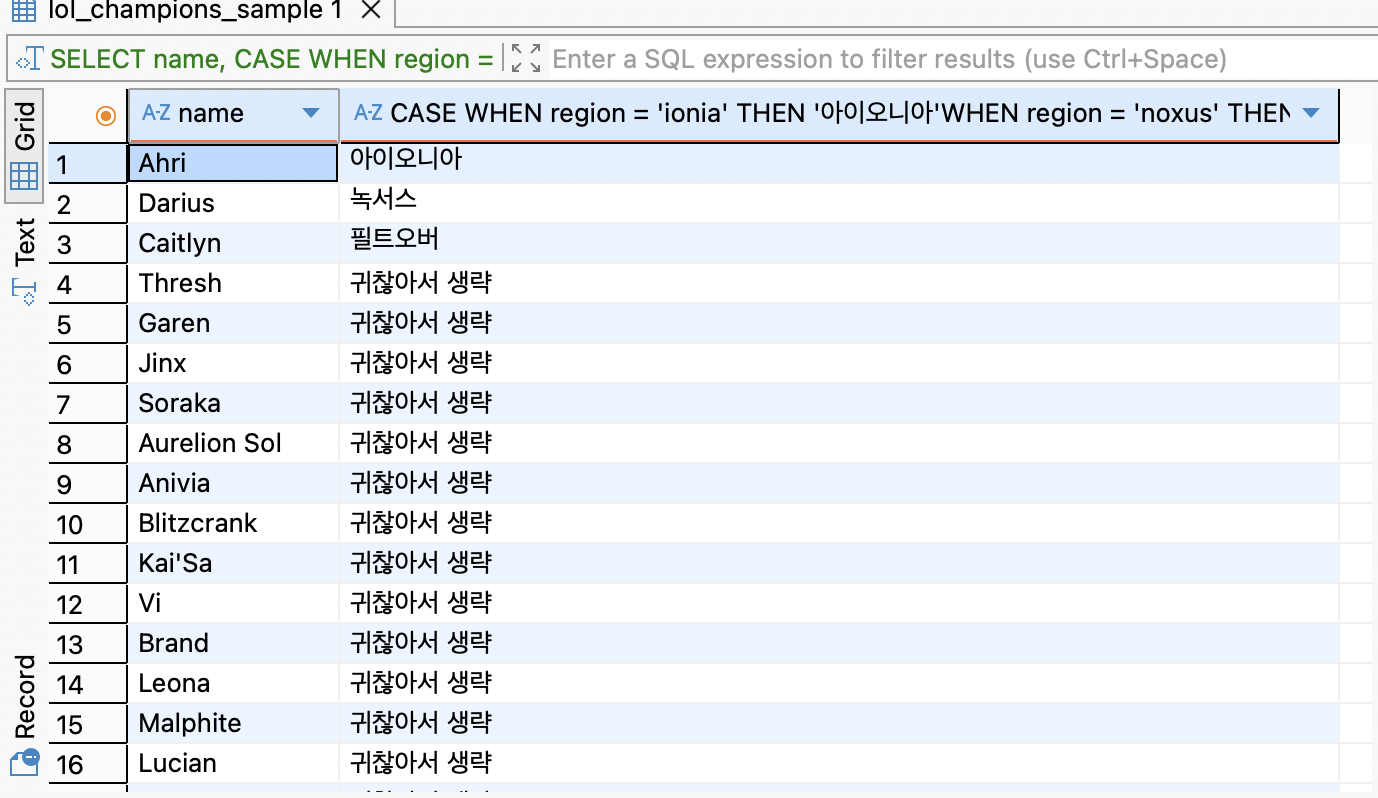Select the Darius name cell
Screen dimensions: 1378x798
(233, 203)
